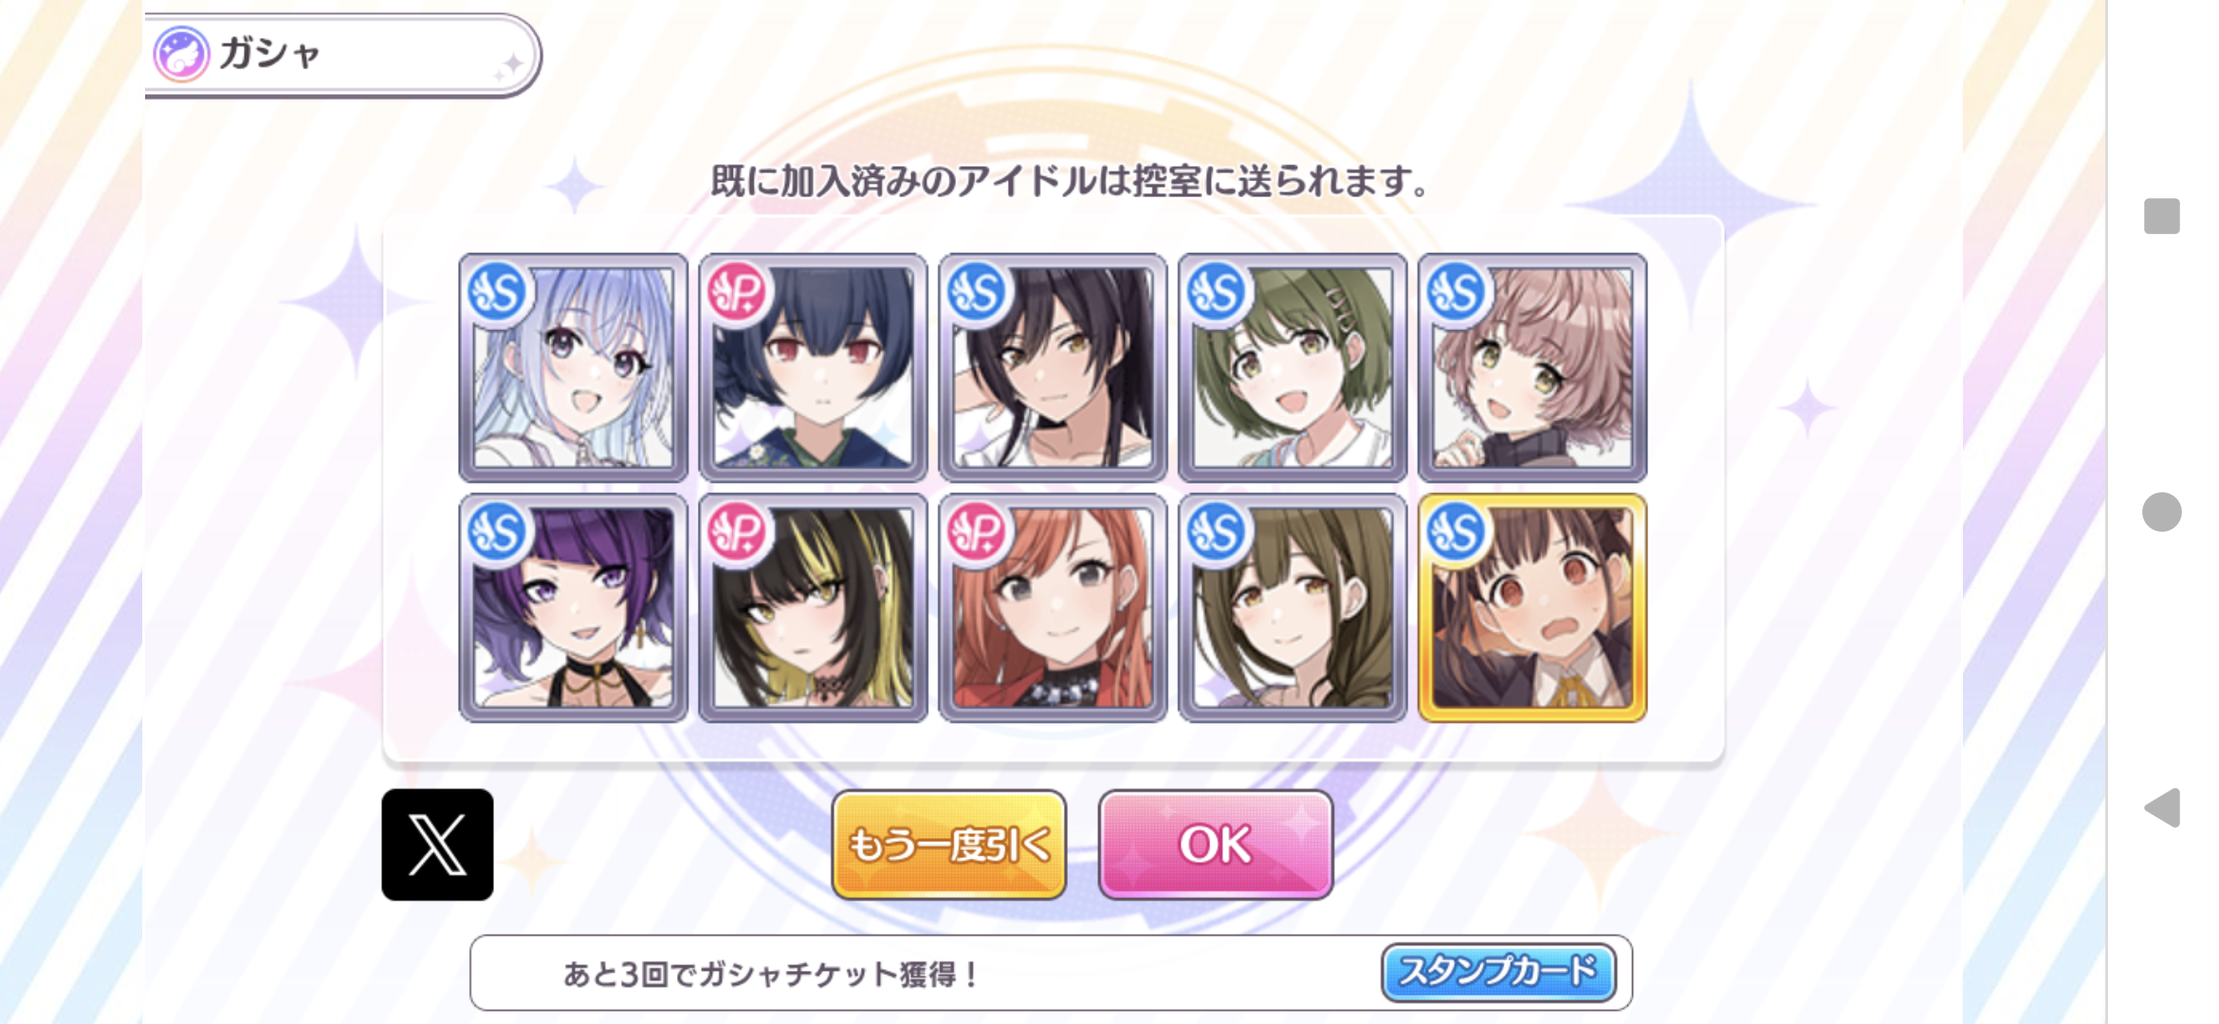Select the black ponytail idol card
This screenshot has height=1024, width=2219.
click(x=1053, y=367)
